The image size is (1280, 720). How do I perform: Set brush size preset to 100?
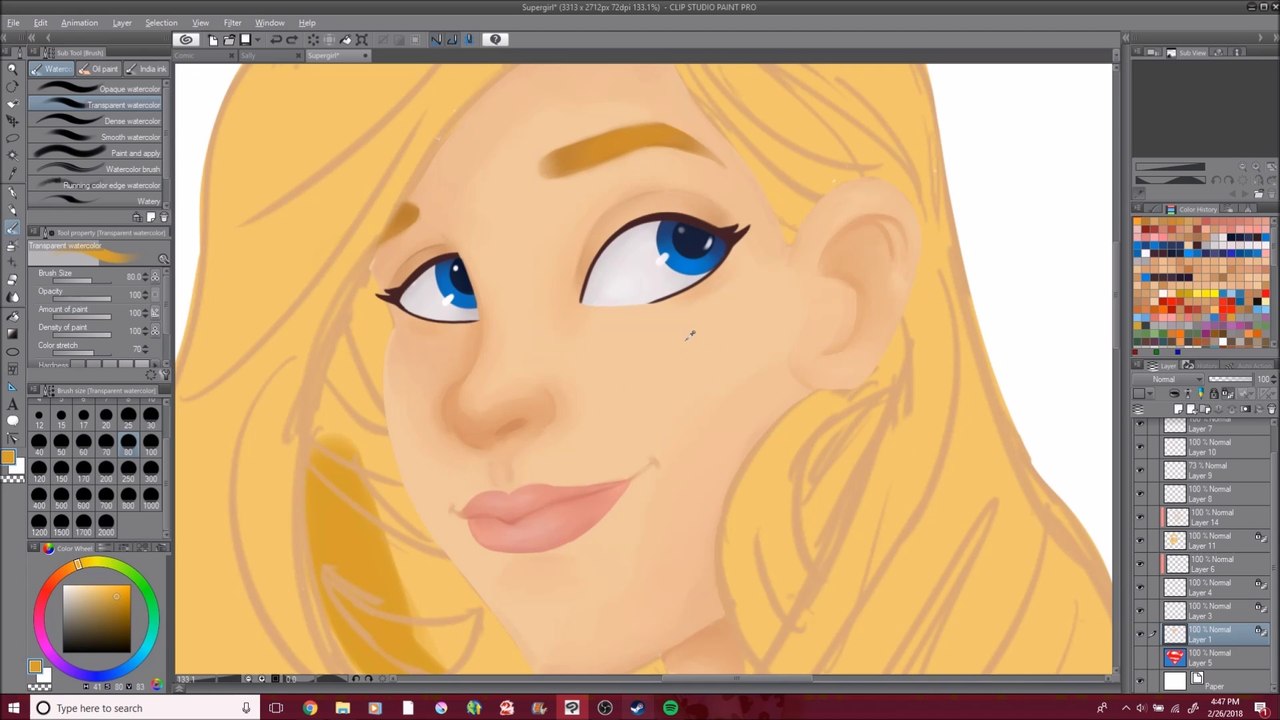click(151, 444)
